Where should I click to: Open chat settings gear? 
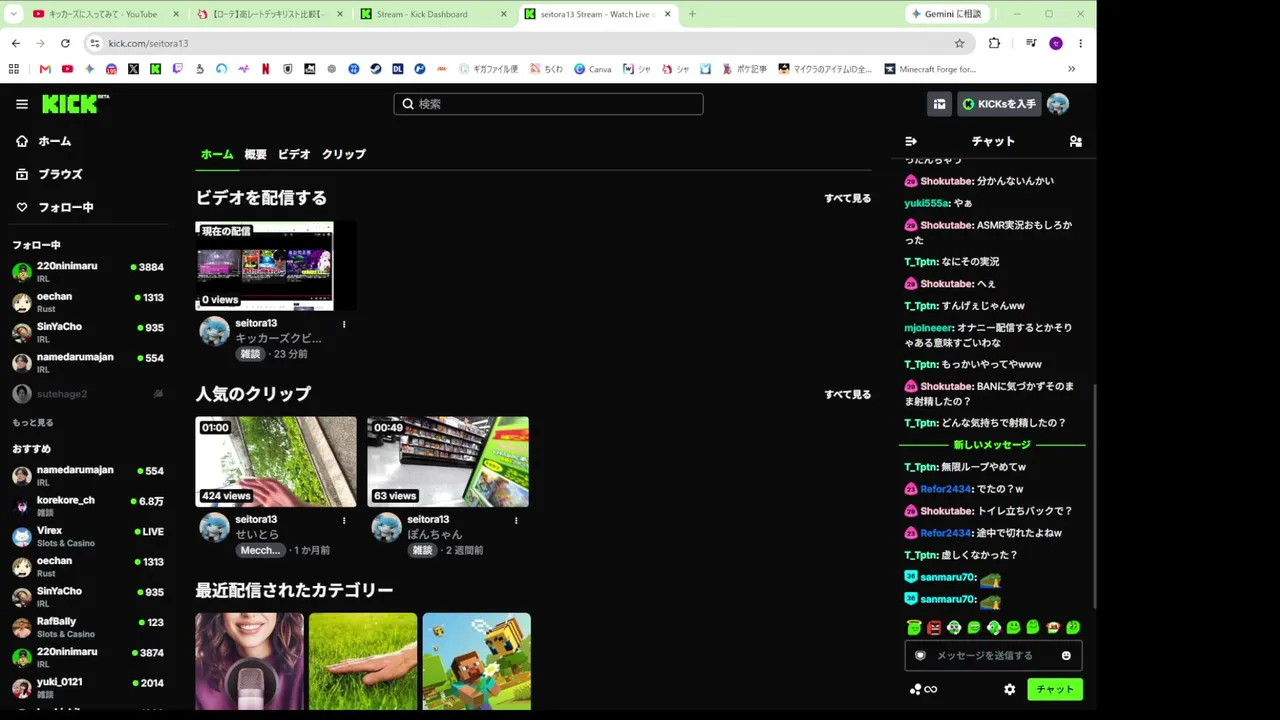coord(1010,689)
